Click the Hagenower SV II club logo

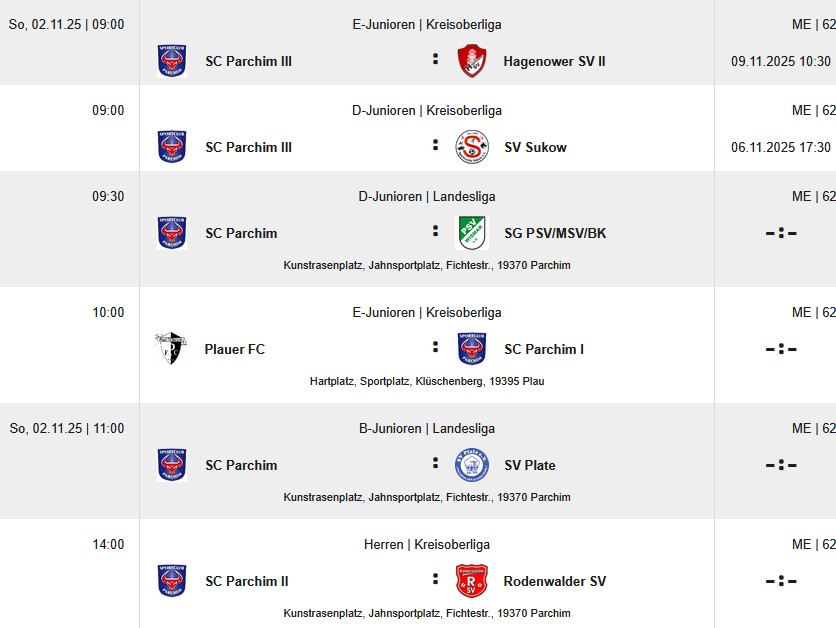point(472,61)
